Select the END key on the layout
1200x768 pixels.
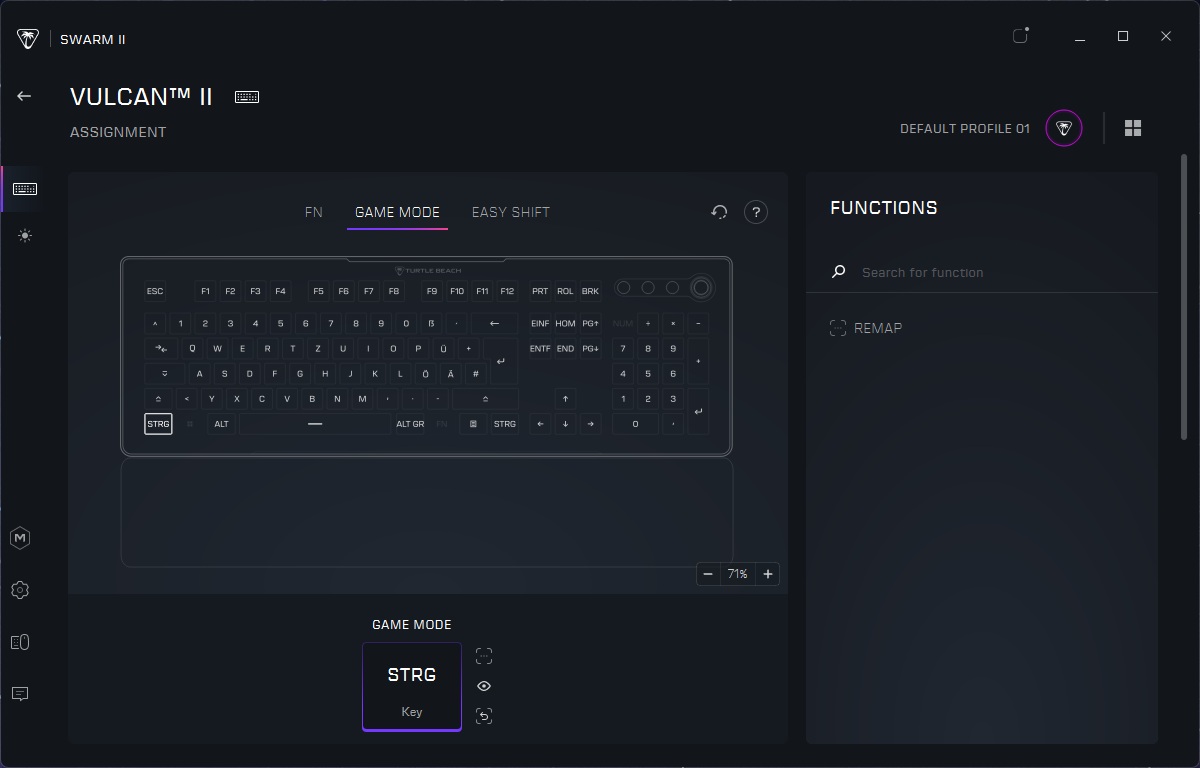click(x=565, y=348)
